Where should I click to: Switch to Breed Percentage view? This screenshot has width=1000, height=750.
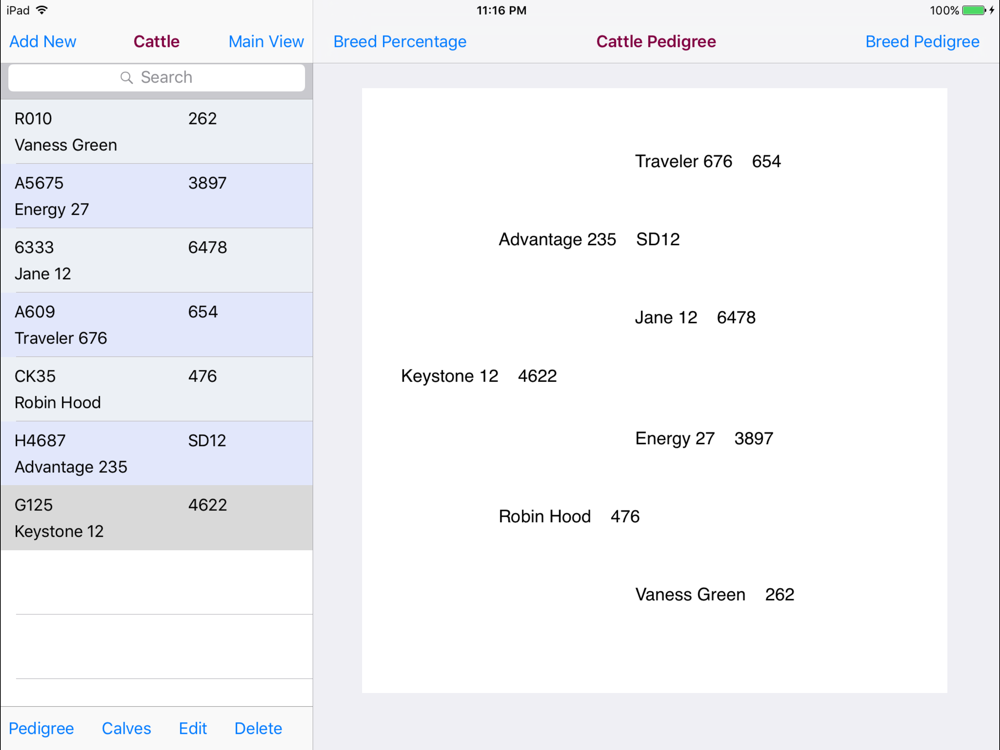pyautogui.click(x=400, y=42)
